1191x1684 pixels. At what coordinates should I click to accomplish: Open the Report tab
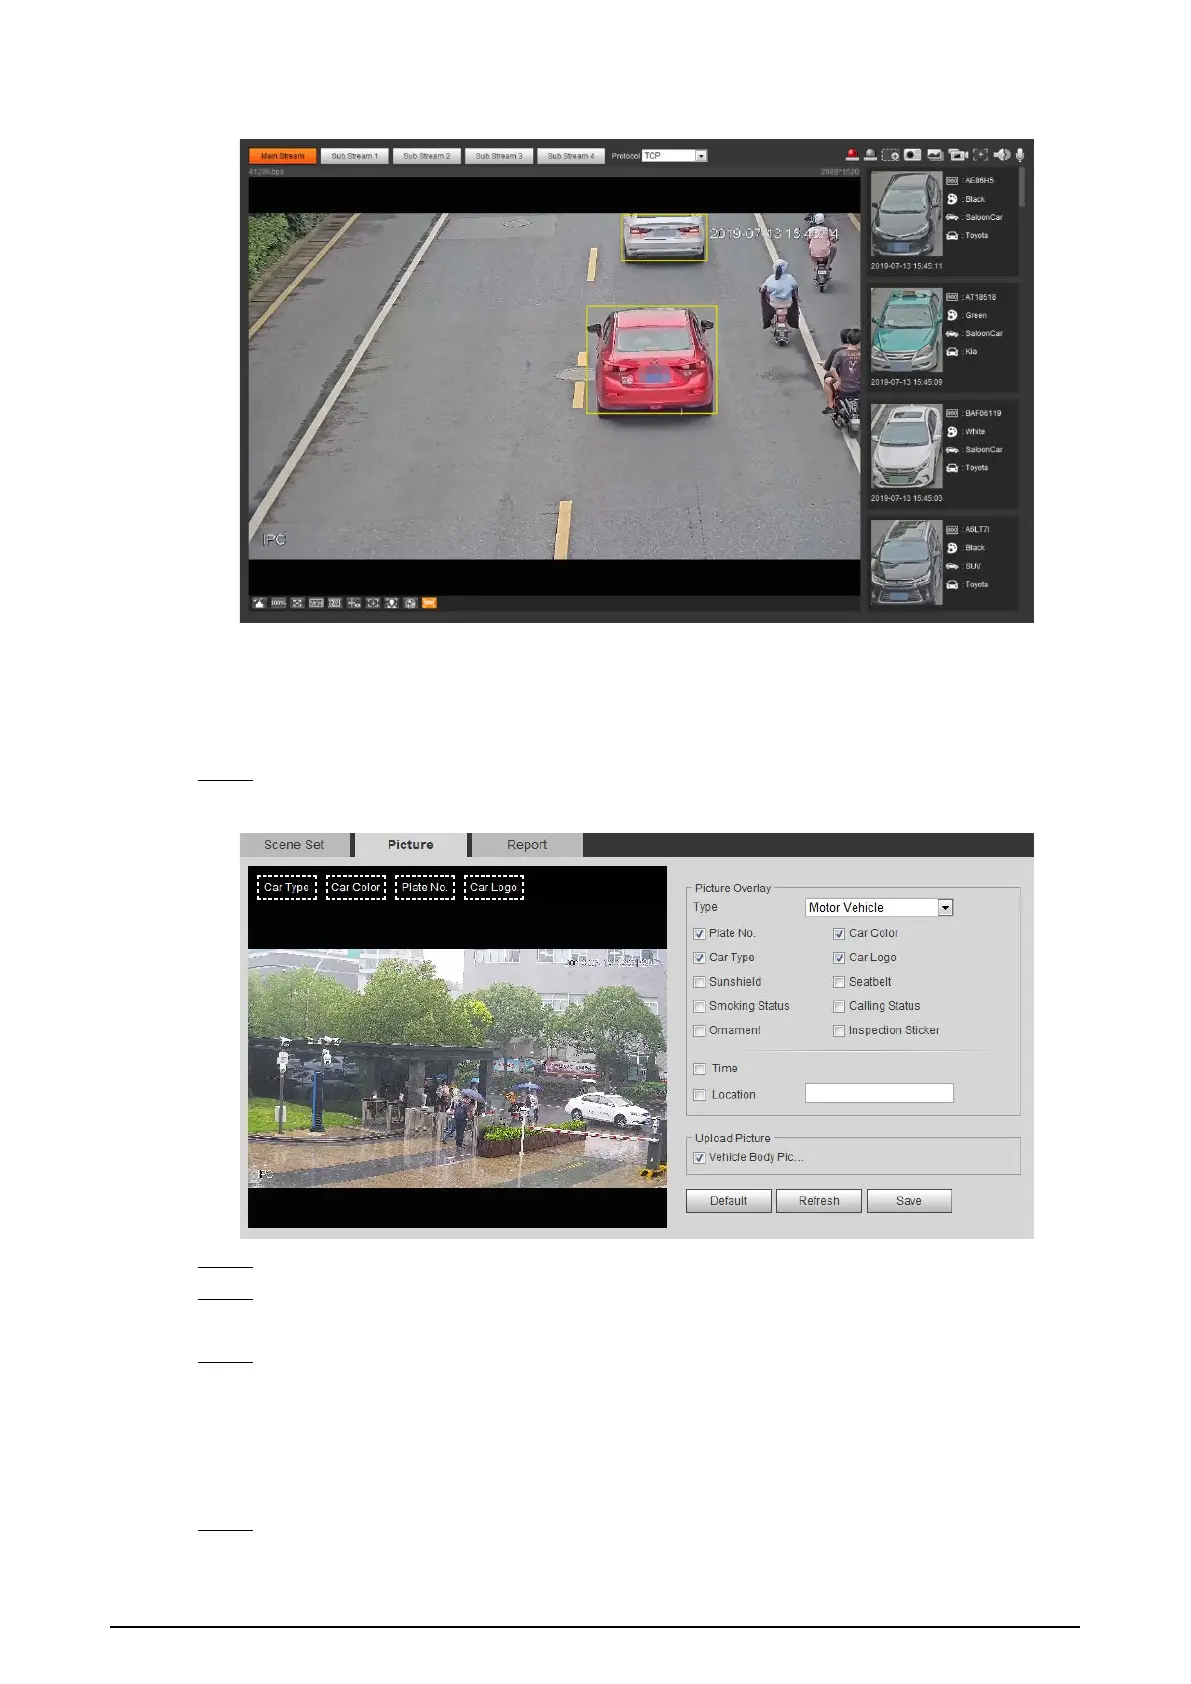(x=526, y=845)
